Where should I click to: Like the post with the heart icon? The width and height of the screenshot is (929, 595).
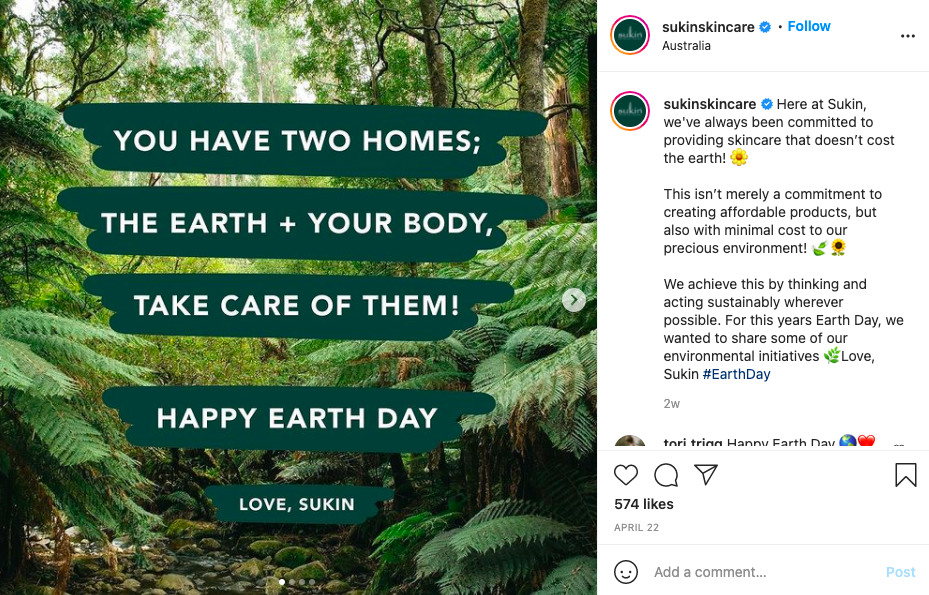626,475
